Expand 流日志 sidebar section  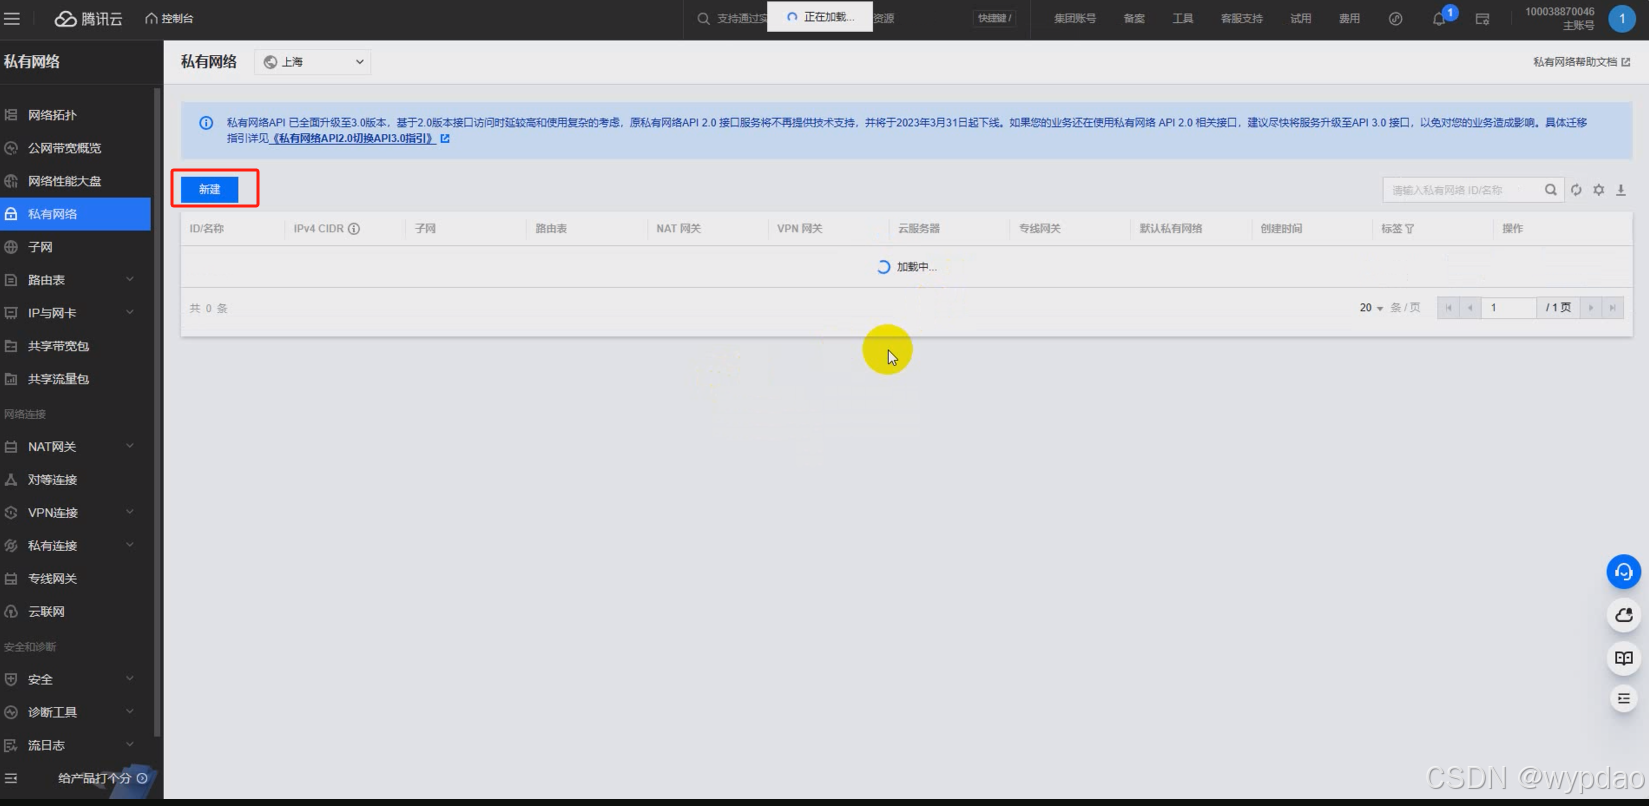(76, 745)
